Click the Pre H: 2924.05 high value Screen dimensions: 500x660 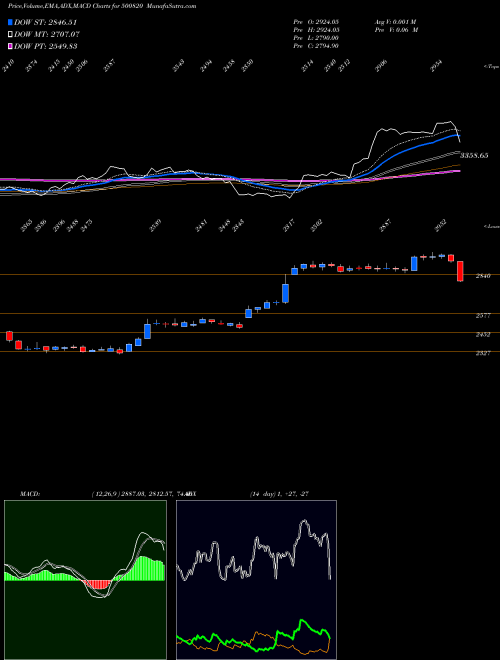316,30
